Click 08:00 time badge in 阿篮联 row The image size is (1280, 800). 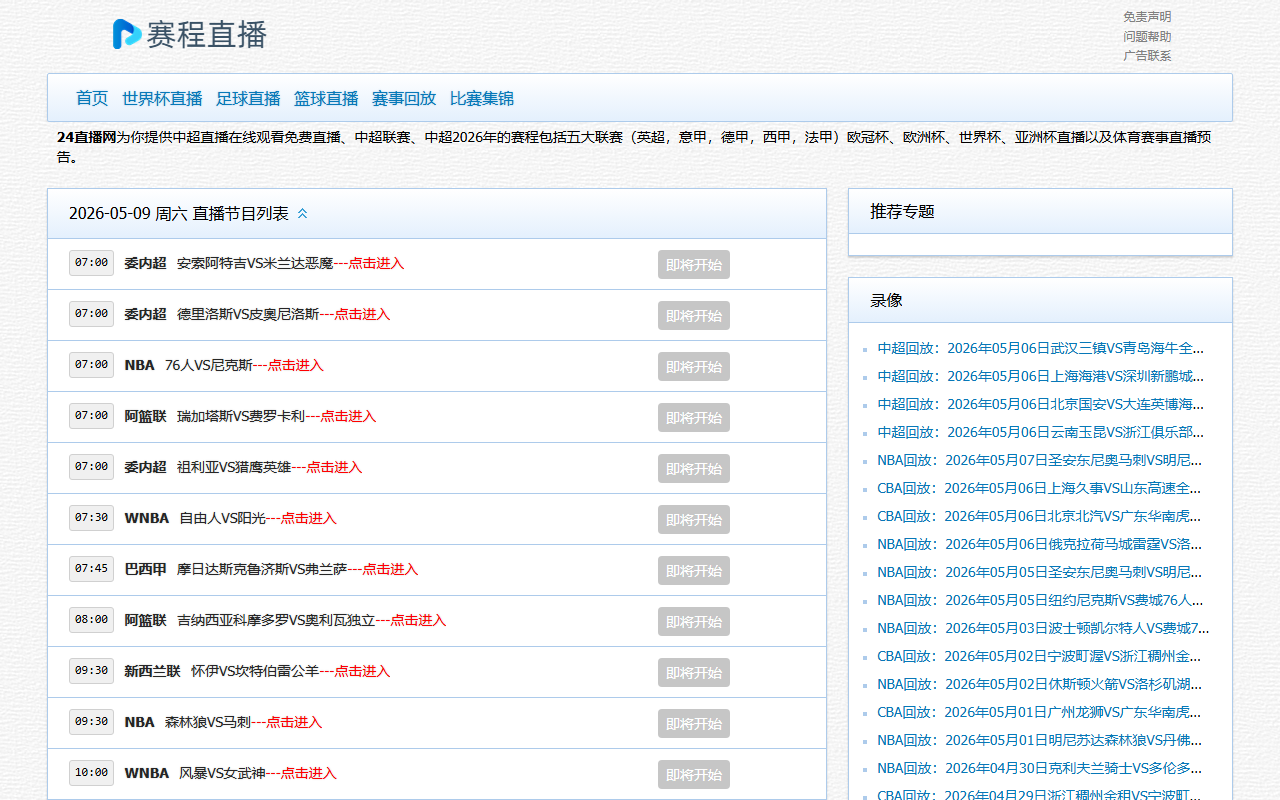pos(91,620)
